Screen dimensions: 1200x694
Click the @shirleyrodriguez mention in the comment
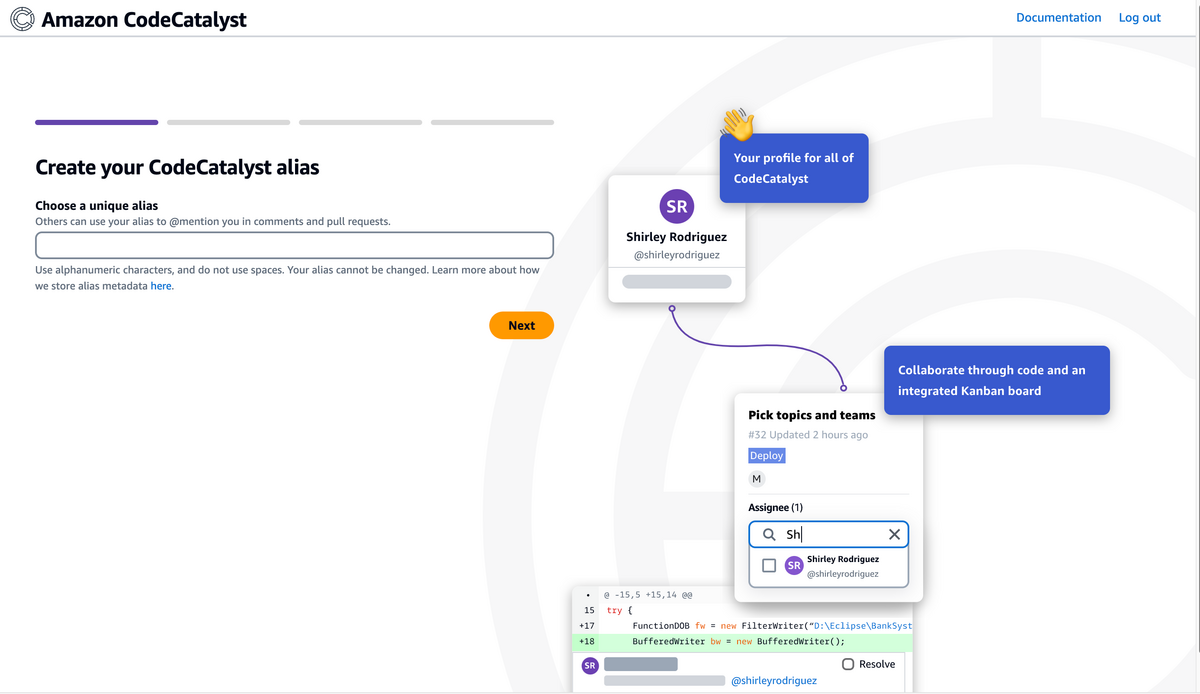774,680
